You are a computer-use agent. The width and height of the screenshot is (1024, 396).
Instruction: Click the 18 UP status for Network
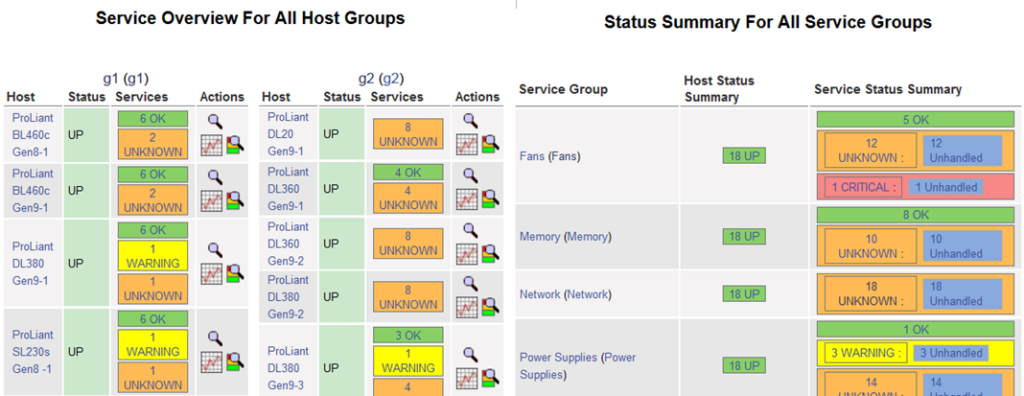coord(743,294)
